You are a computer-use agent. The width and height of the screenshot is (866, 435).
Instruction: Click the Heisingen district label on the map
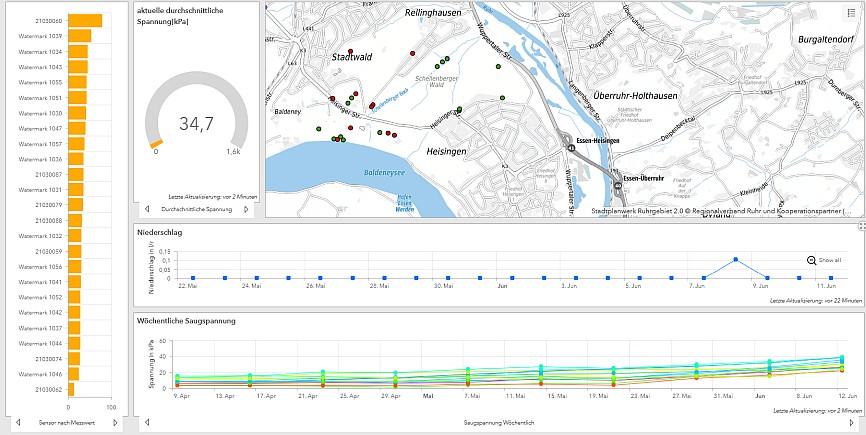[x=446, y=151]
